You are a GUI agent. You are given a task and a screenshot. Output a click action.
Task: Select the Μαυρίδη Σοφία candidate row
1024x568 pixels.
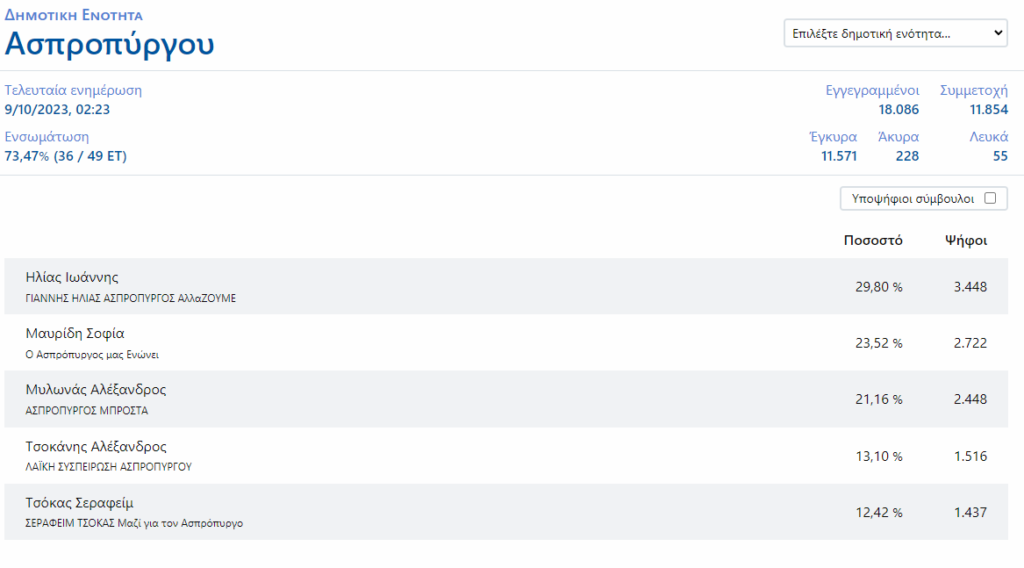506,343
